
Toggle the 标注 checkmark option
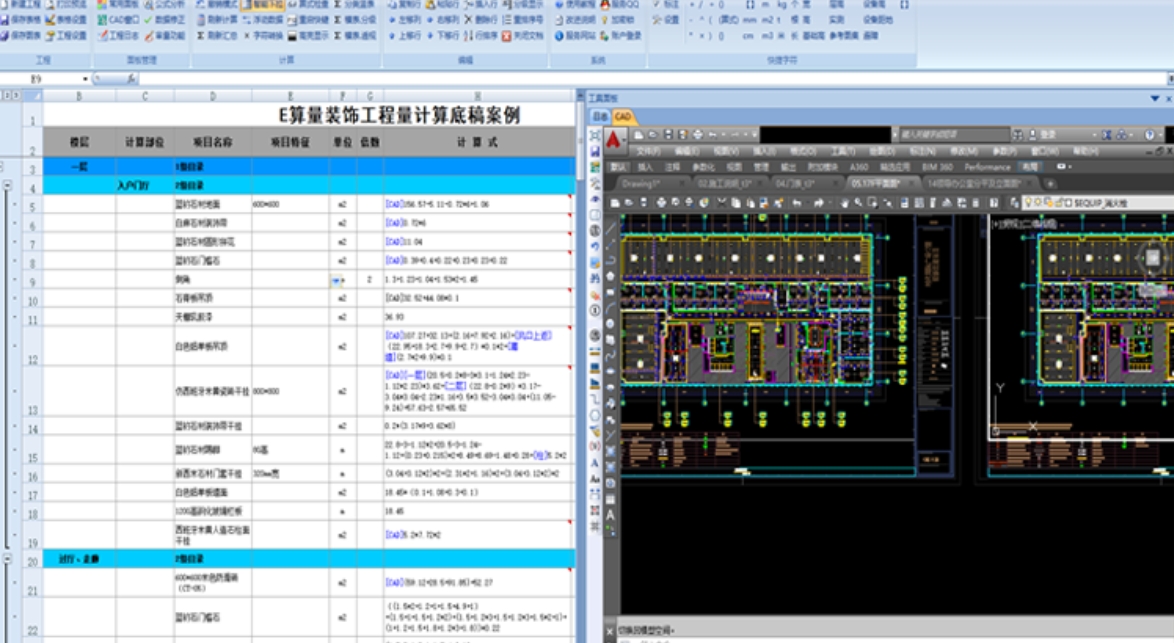[x=658, y=4]
